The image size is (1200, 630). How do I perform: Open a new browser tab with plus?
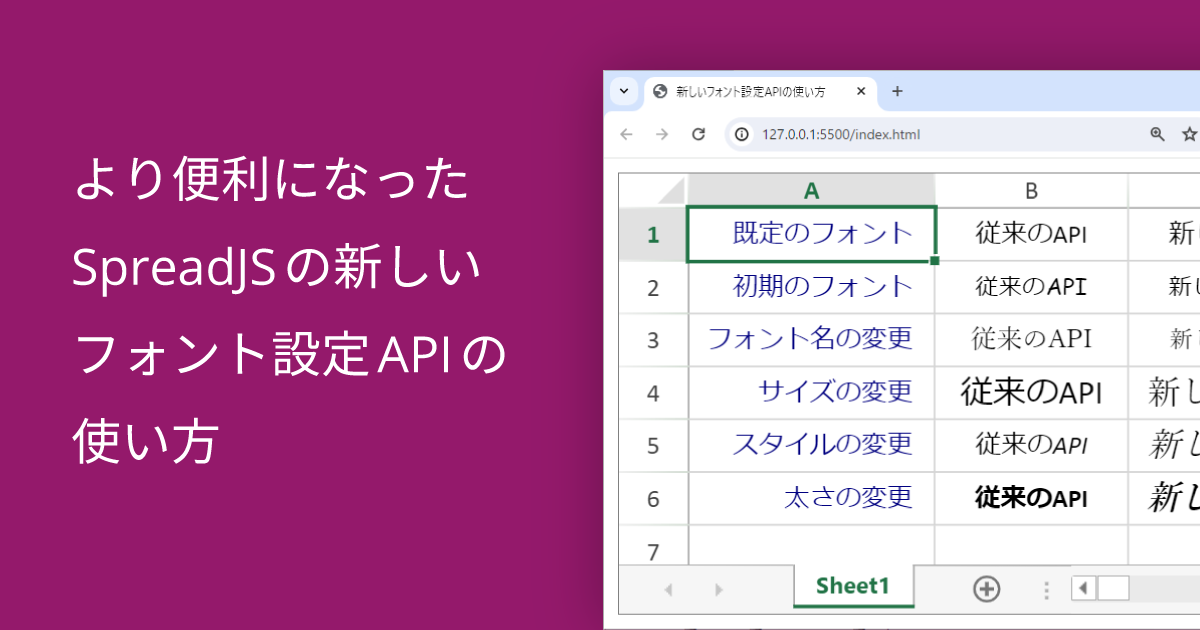pyautogui.click(x=897, y=91)
